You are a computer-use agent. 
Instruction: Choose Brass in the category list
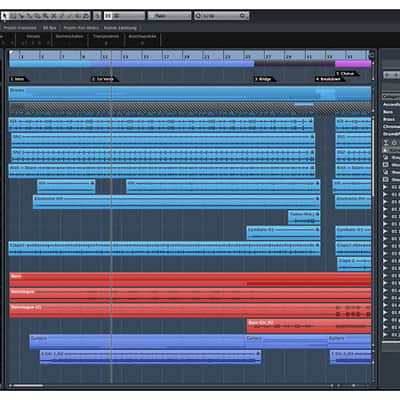tap(389, 119)
